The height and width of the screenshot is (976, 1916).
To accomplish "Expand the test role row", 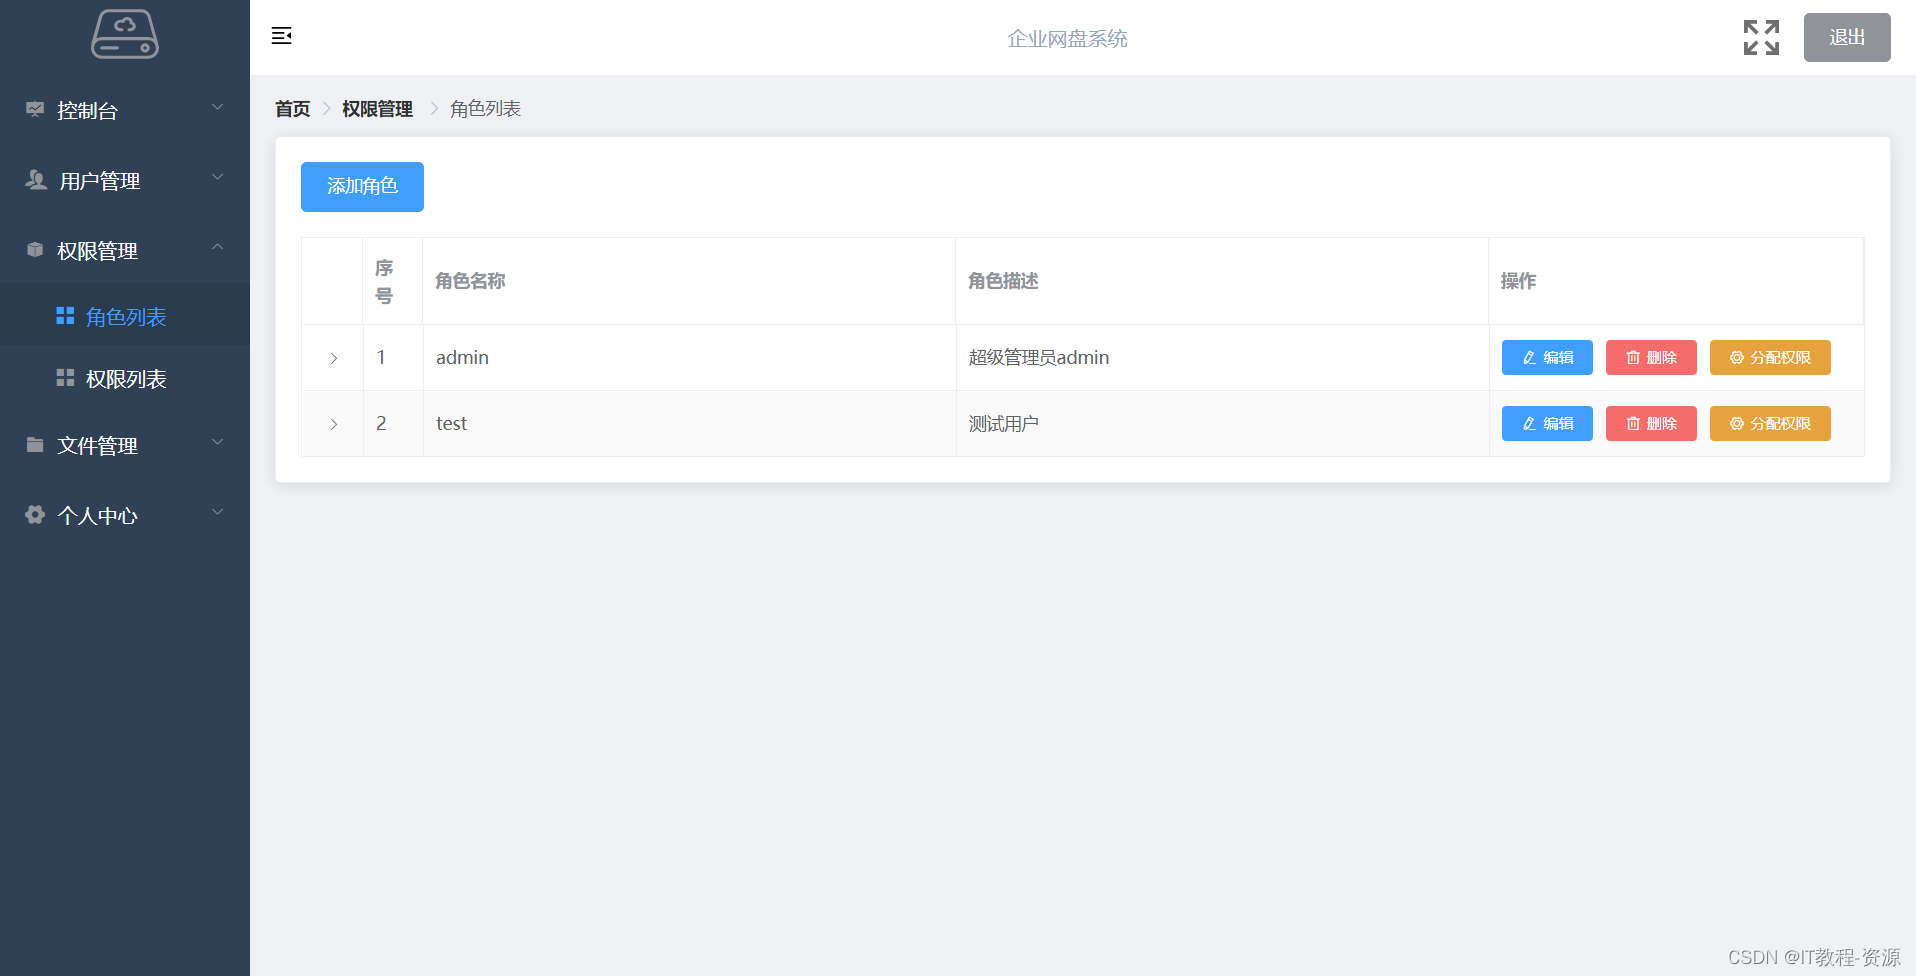I will (333, 424).
